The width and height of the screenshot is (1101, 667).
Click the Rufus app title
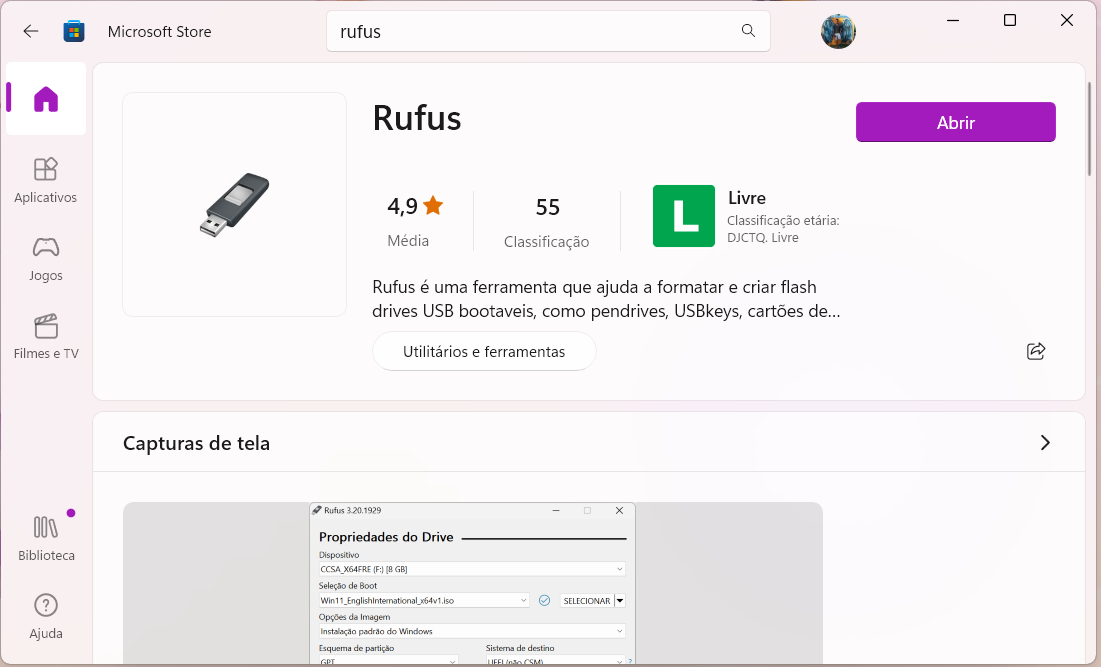coord(417,118)
